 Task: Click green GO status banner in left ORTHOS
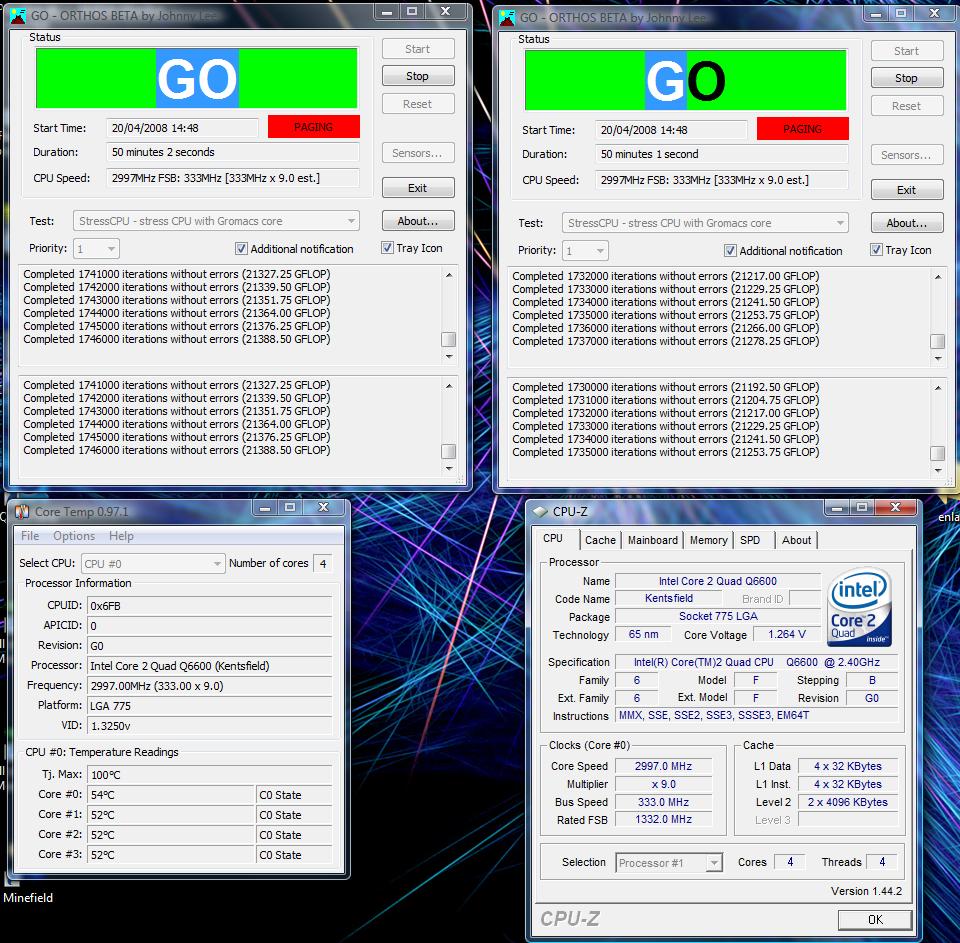[x=197, y=78]
